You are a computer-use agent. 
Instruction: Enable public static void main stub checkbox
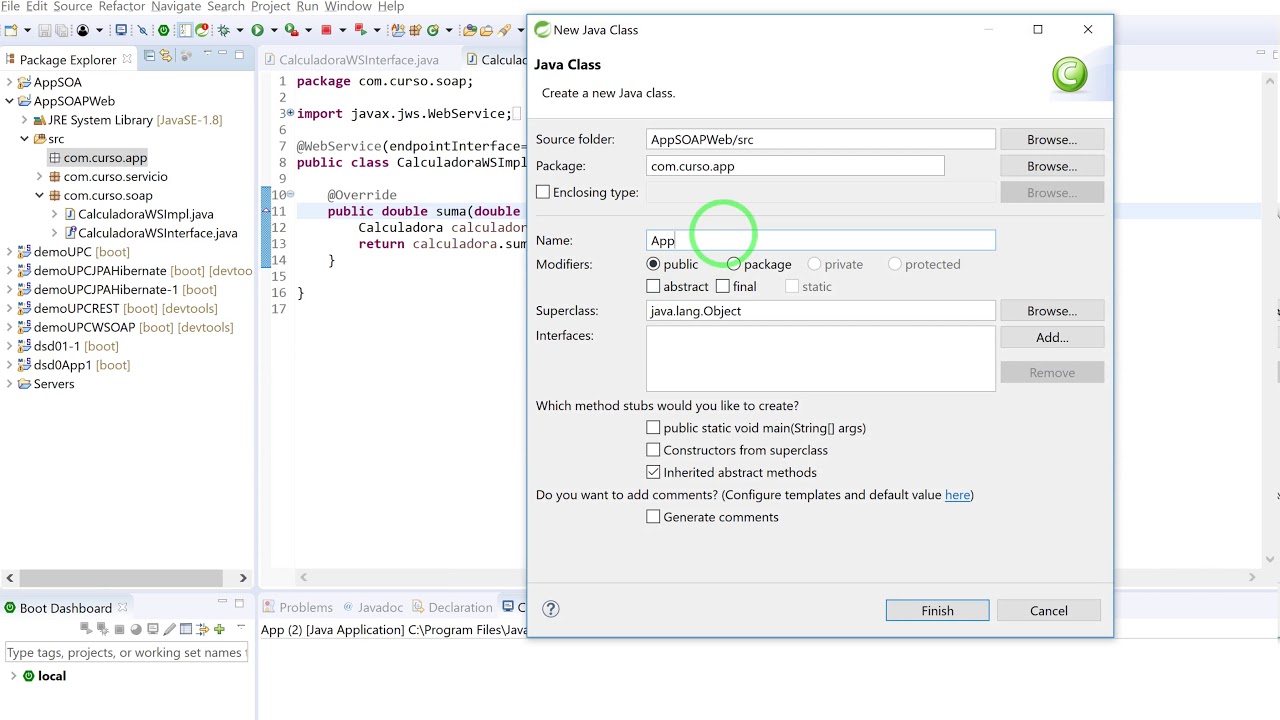click(x=653, y=428)
